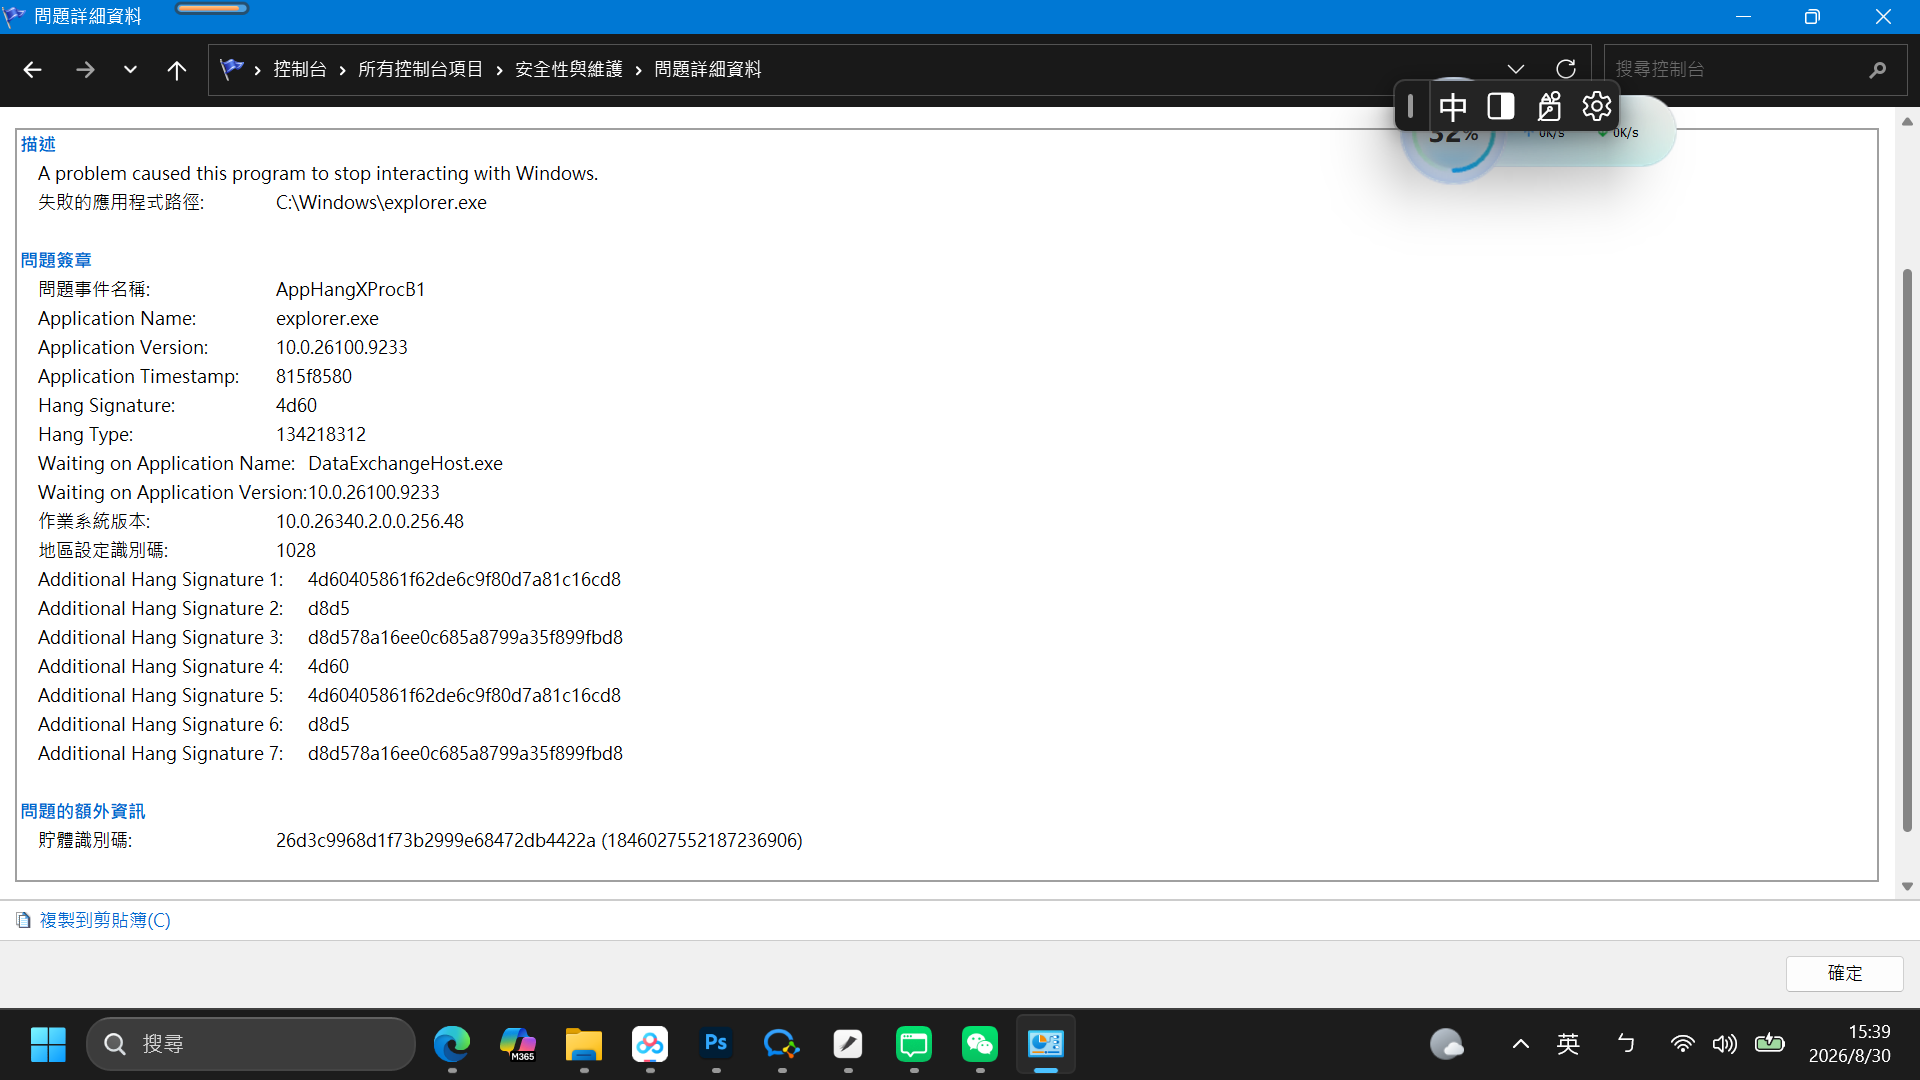Open Photoshop from taskbar
1920x1080 pixels.
pos(715,1044)
